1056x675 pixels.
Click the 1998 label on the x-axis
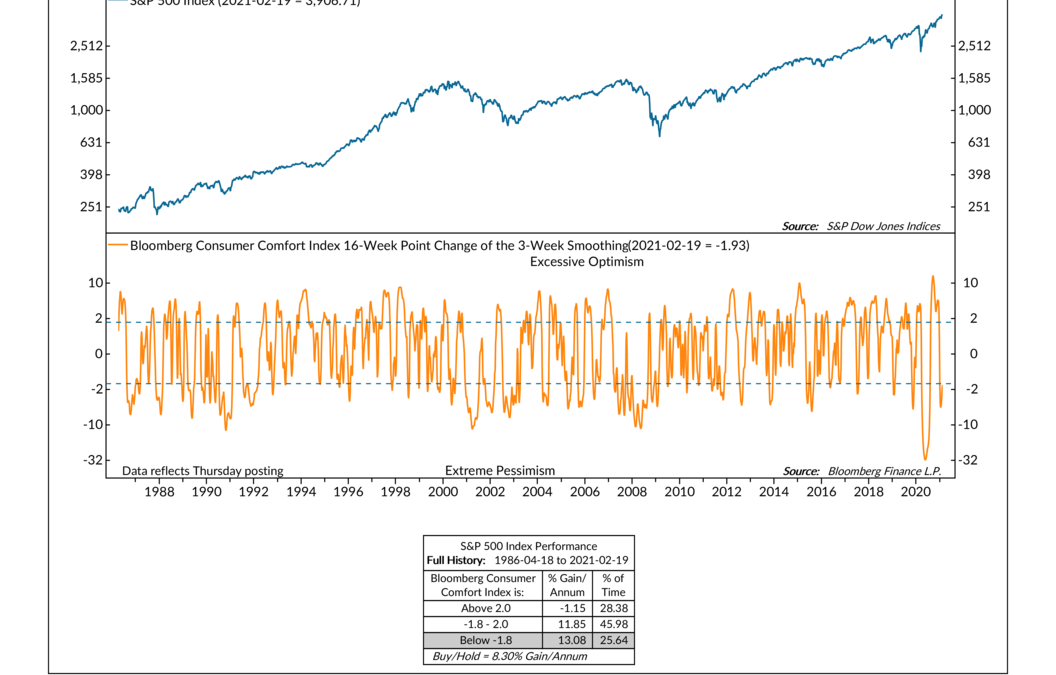pos(395,492)
